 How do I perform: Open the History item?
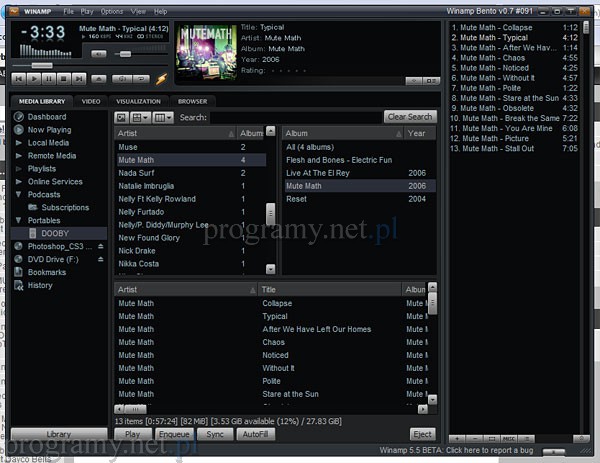pyautogui.click(x=40, y=285)
